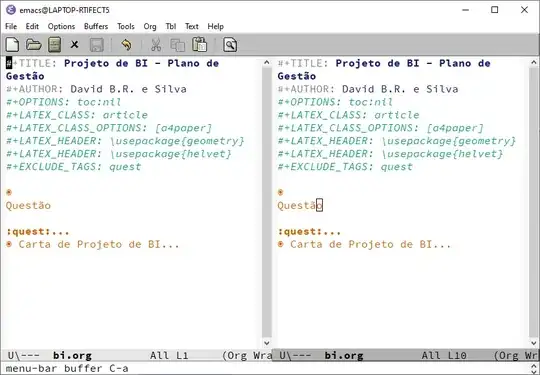The width and height of the screenshot is (540, 375).
Task: Click 'All L10' position in right mode line
Action: [x=444, y=356]
